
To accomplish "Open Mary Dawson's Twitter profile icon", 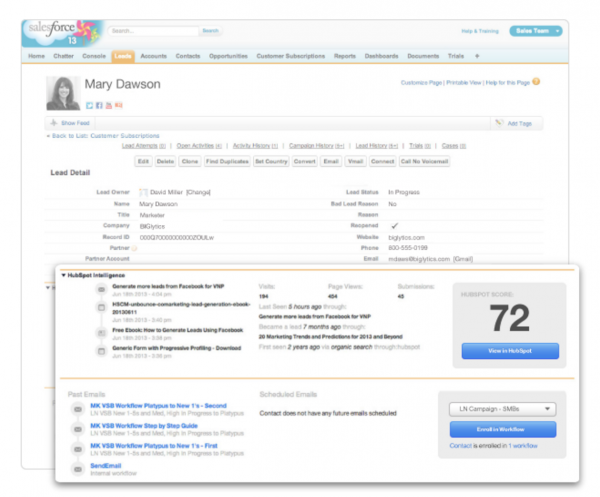I will (89, 106).
